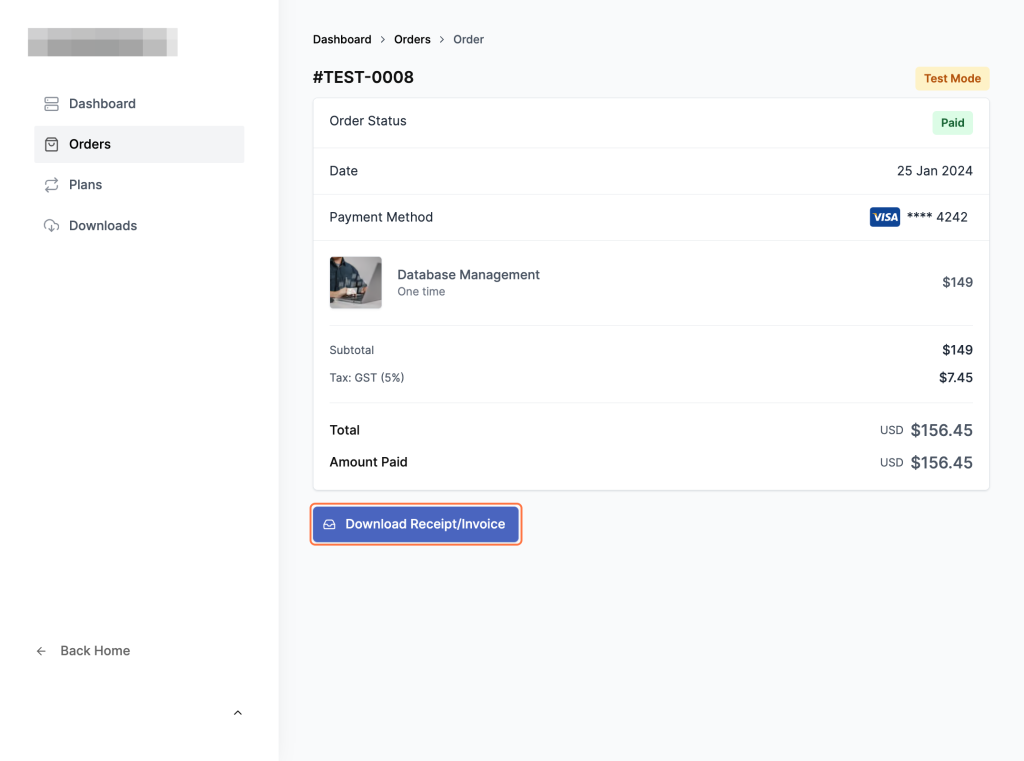Click the card number **** 4242
The width and height of the screenshot is (1024, 761).
tap(937, 217)
